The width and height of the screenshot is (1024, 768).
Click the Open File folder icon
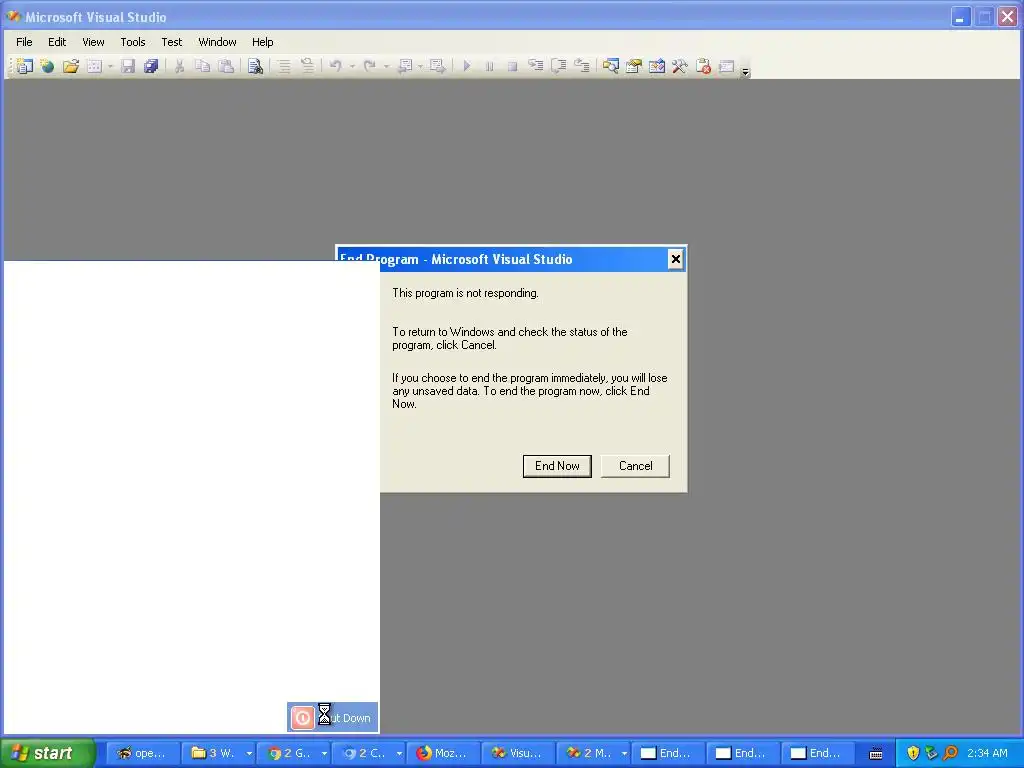(x=71, y=66)
